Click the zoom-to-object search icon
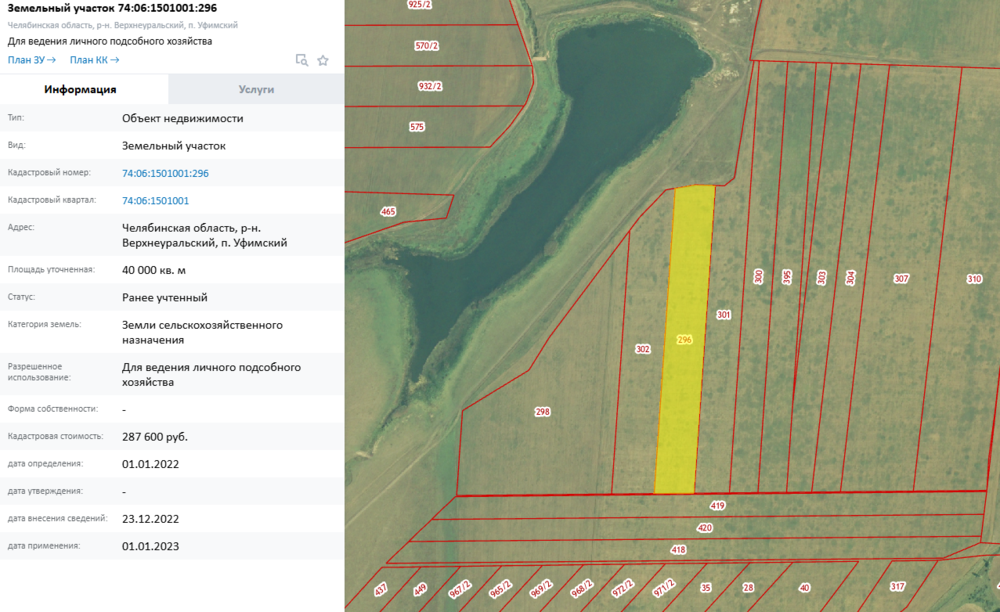This screenshot has width=1000, height=612. point(302,60)
